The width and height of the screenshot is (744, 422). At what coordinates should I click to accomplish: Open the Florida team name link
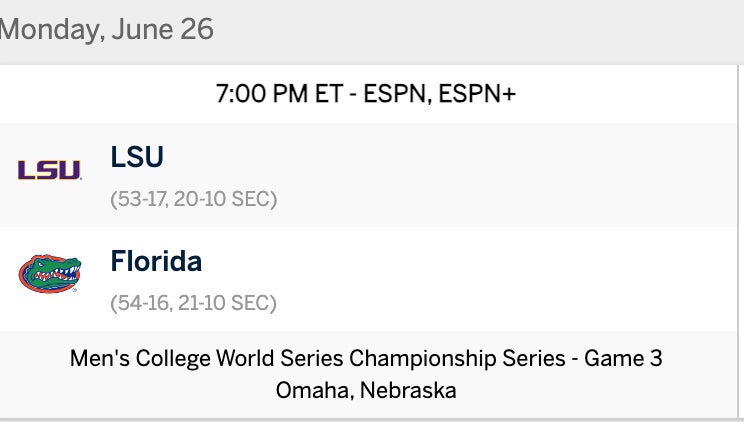(156, 261)
